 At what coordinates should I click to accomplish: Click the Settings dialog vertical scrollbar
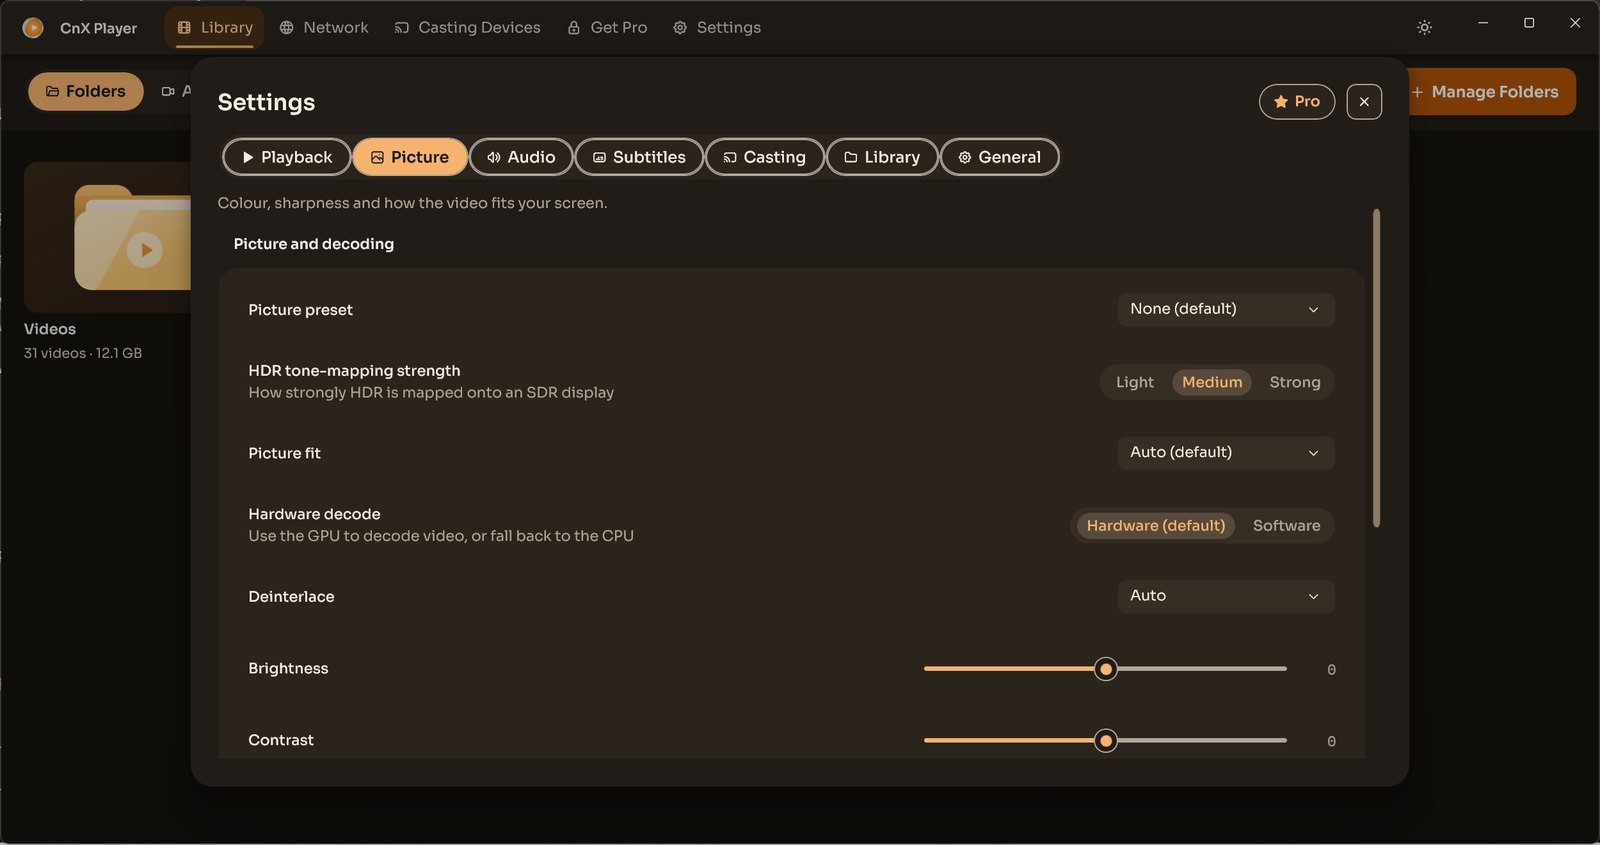tap(1377, 368)
